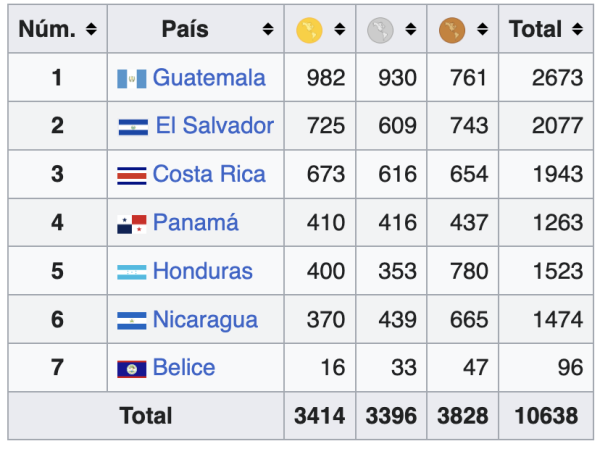
Task: Follow the Honduras country link
Action: pyautogui.click(x=202, y=272)
